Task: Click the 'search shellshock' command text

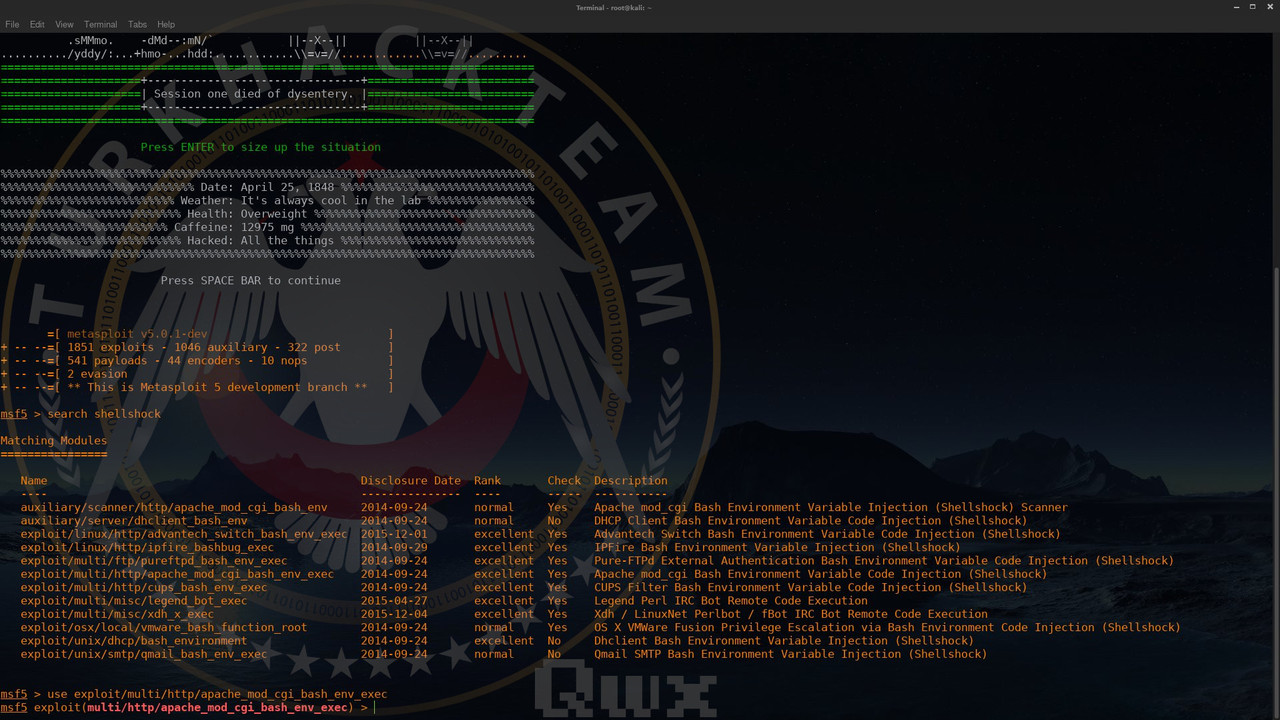Action: tap(104, 414)
